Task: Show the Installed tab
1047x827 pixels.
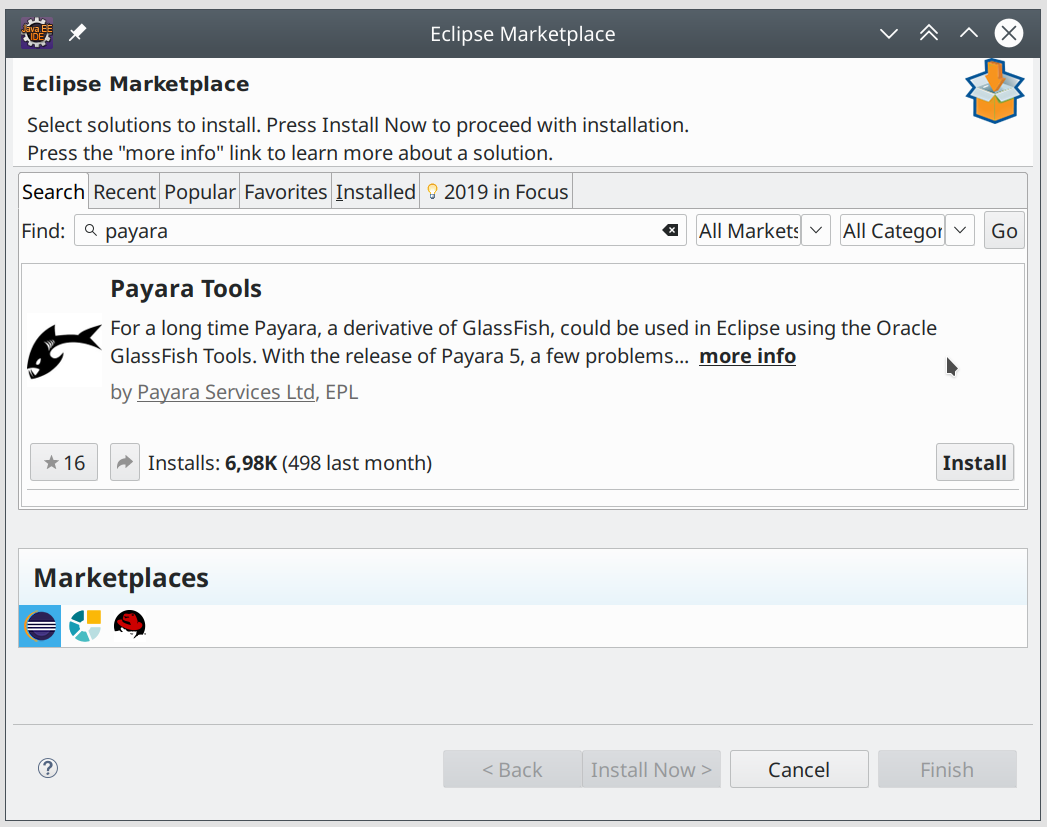Action: [x=375, y=191]
